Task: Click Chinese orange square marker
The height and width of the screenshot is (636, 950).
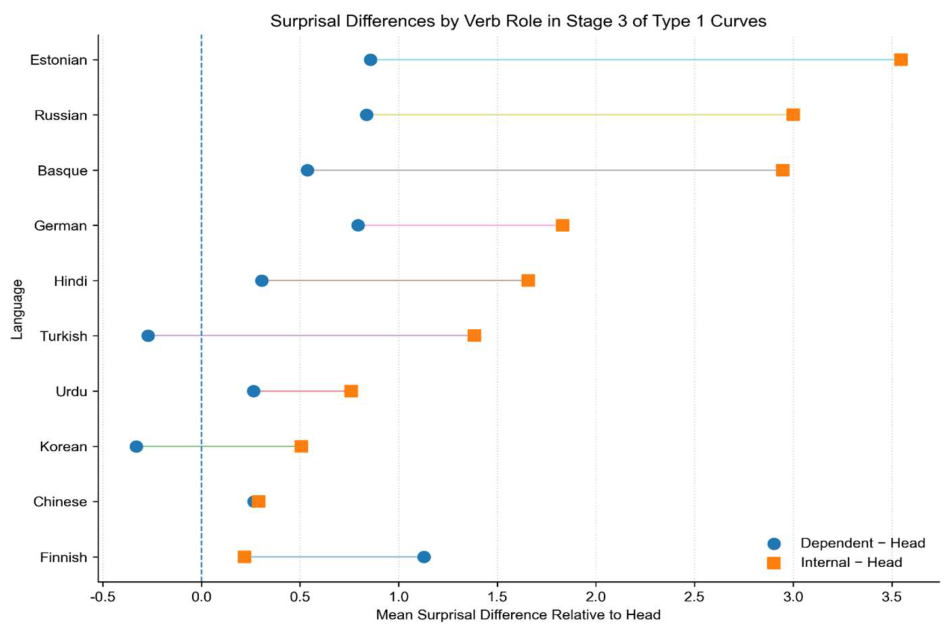Action: tap(259, 502)
